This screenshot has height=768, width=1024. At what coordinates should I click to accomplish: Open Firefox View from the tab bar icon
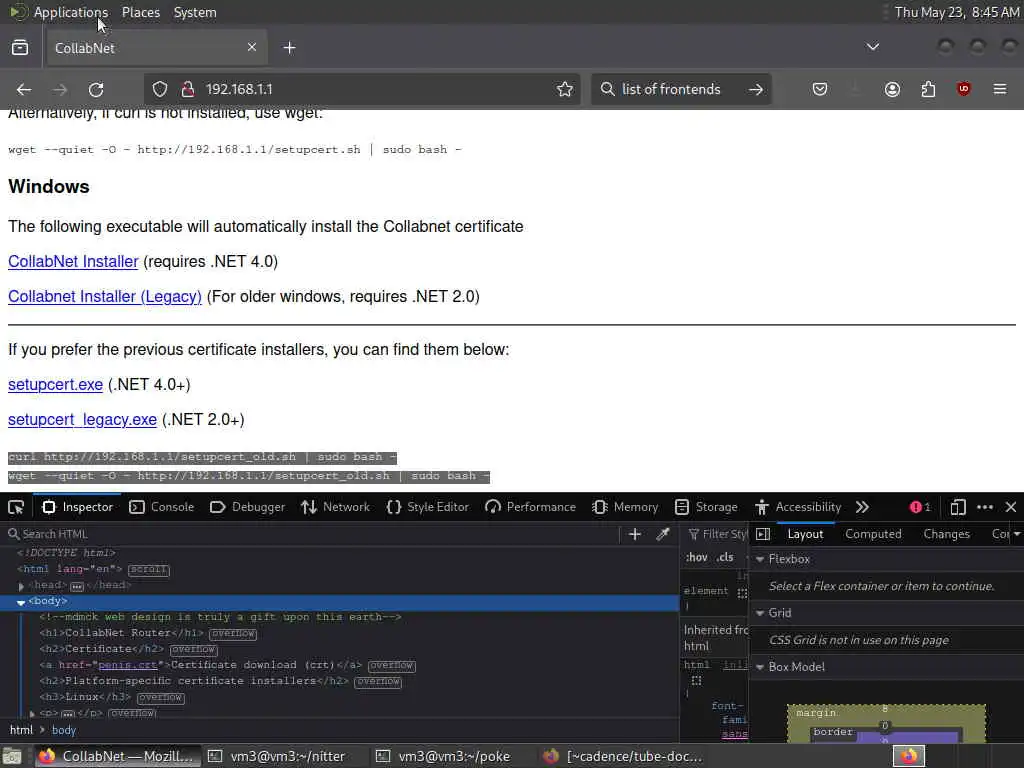click(20, 48)
